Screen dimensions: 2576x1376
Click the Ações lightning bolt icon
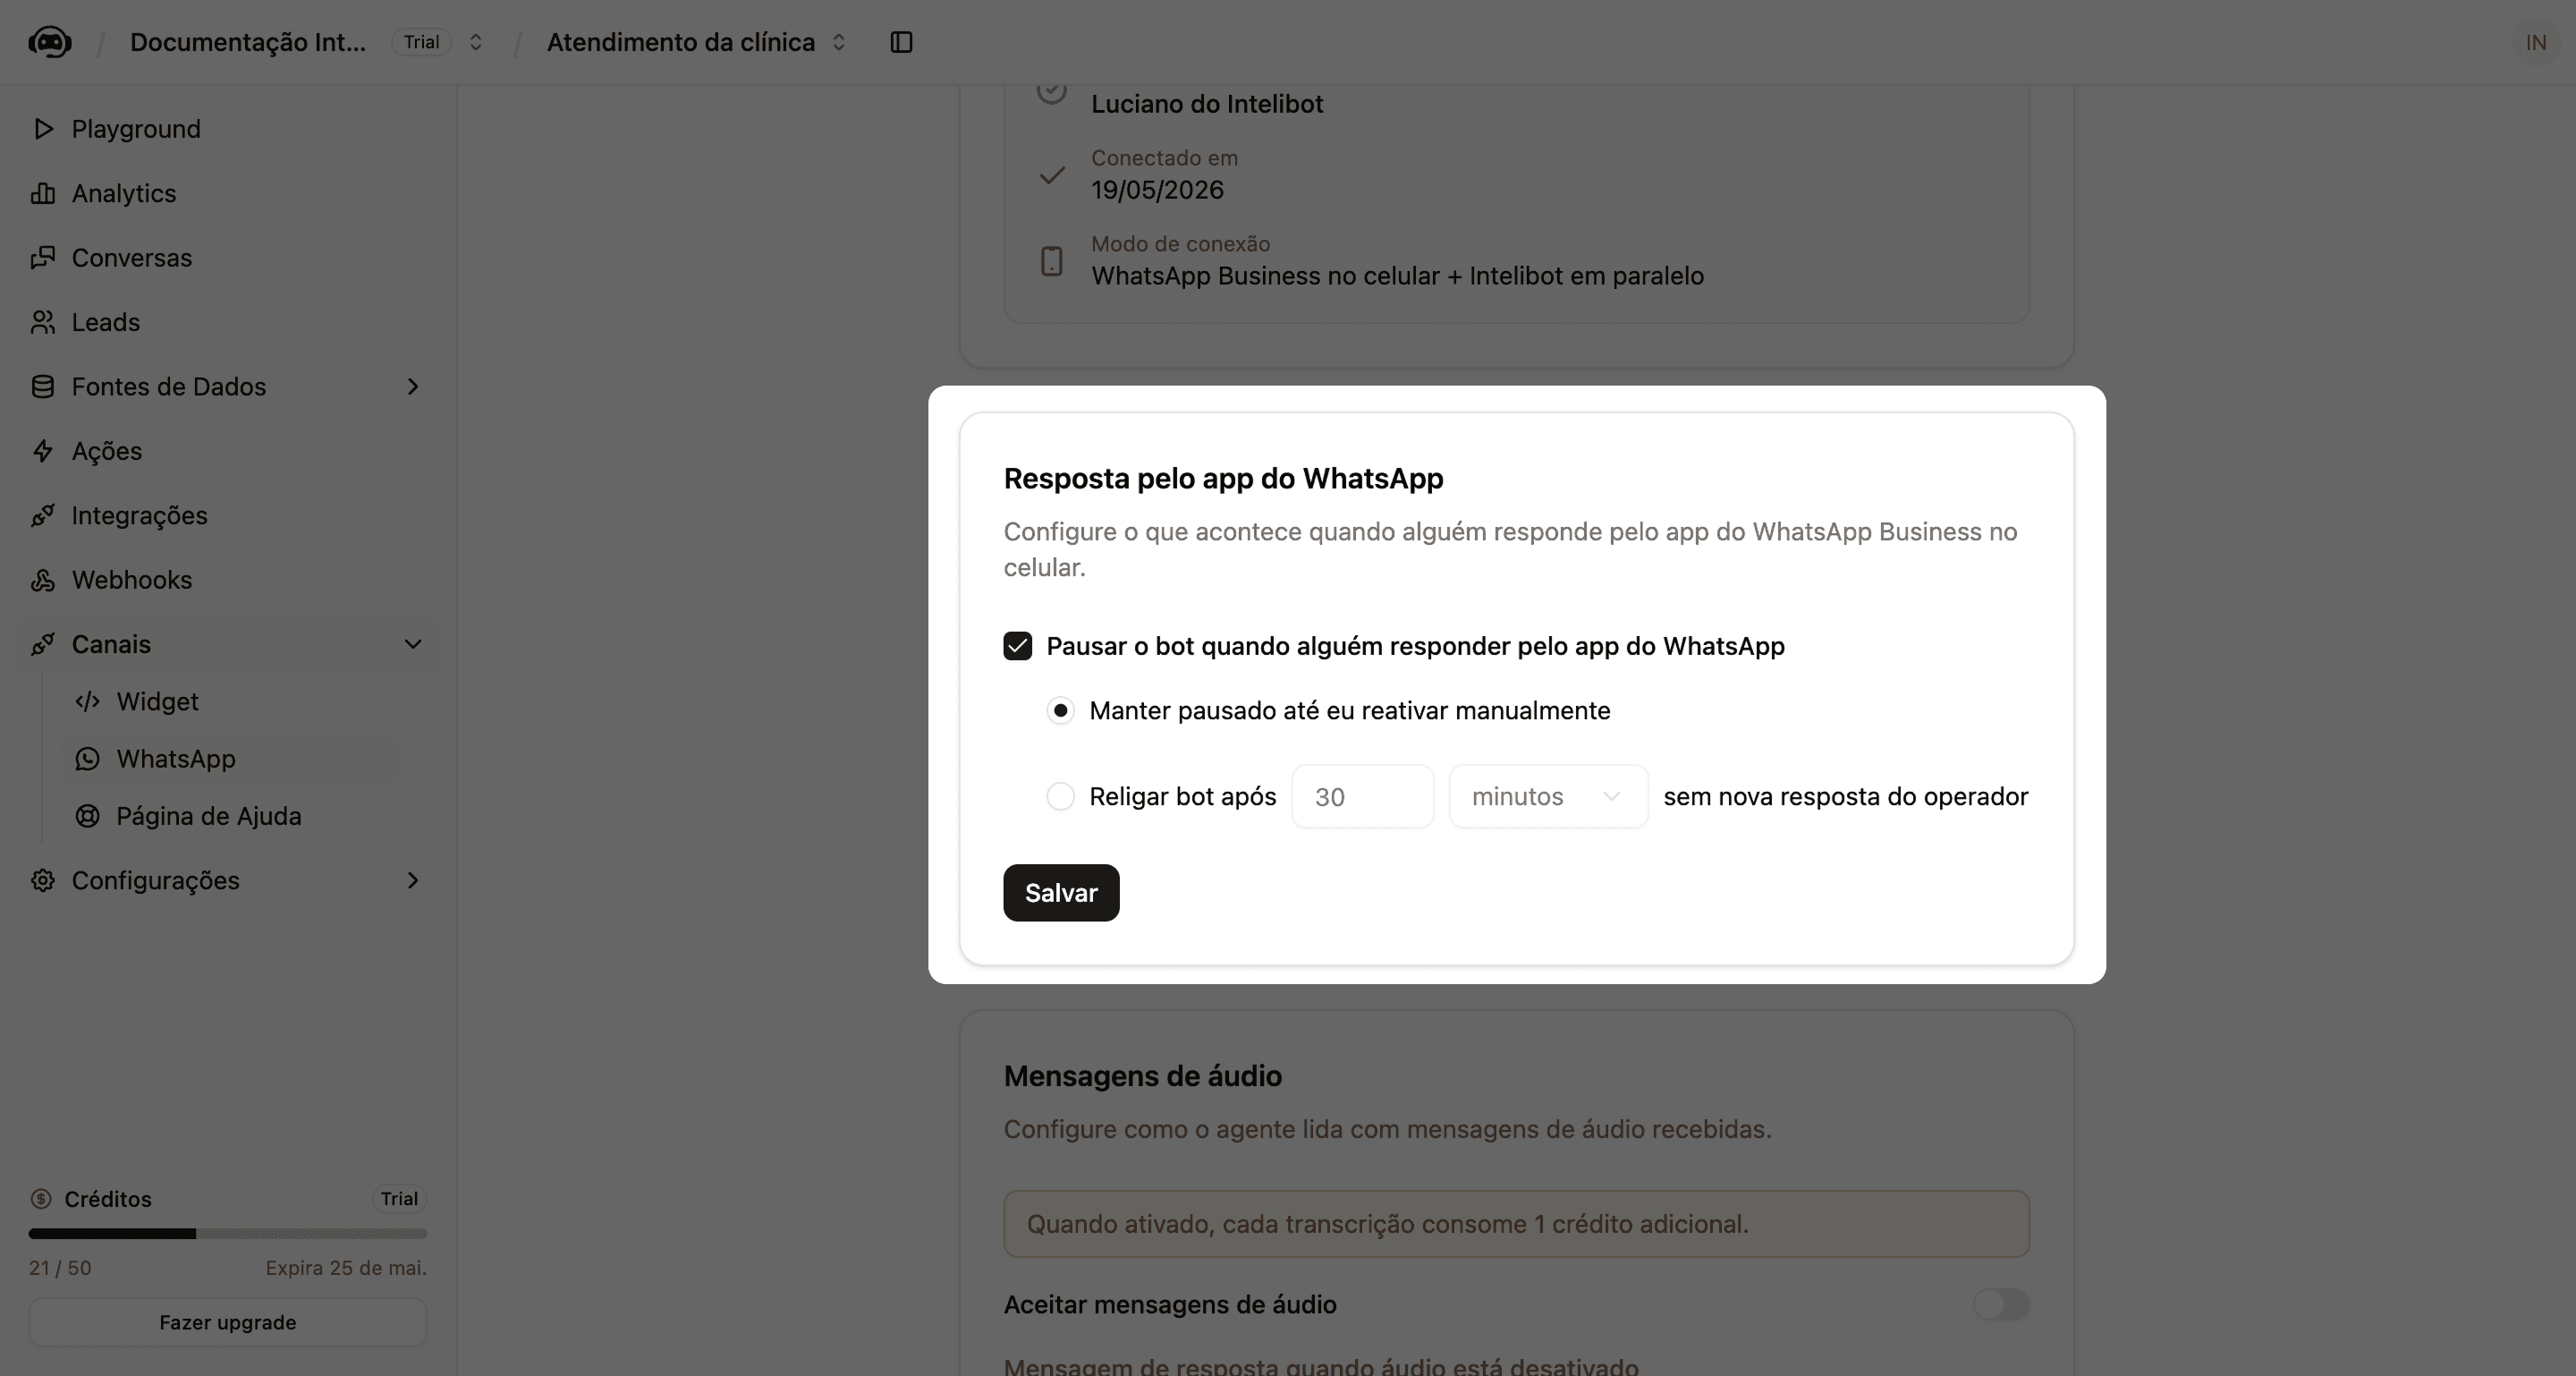pos(43,451)
